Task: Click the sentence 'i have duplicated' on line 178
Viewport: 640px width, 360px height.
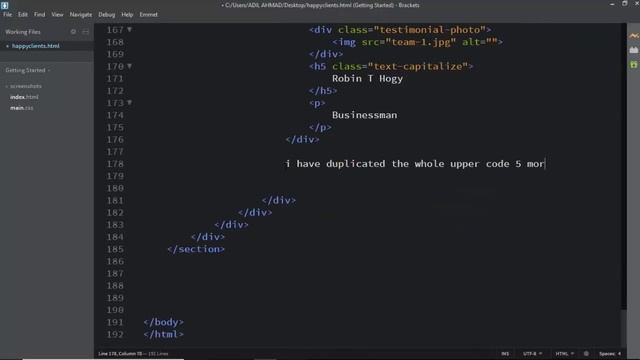Action: click(x=335, y=164)
